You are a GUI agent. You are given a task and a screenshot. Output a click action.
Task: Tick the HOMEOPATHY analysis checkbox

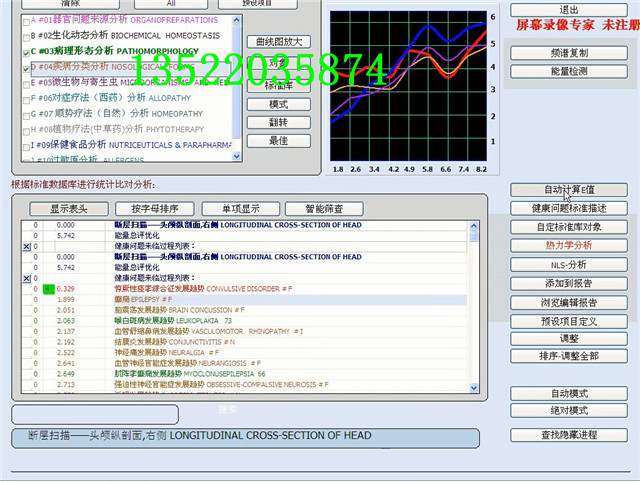tap(25, 114)
